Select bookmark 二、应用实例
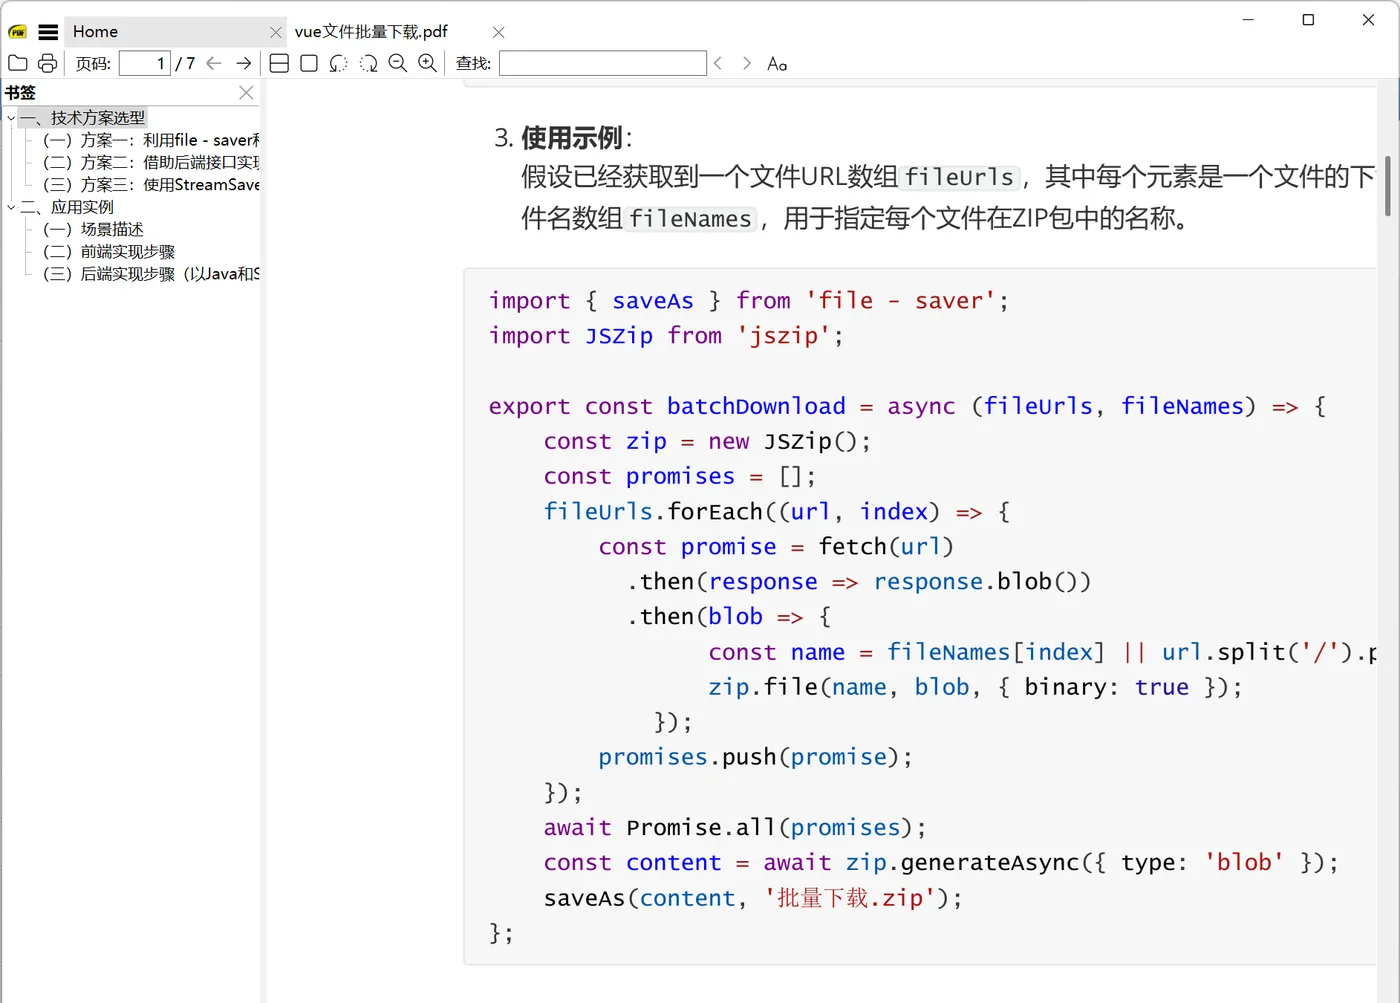 click(x=67, y=207)
